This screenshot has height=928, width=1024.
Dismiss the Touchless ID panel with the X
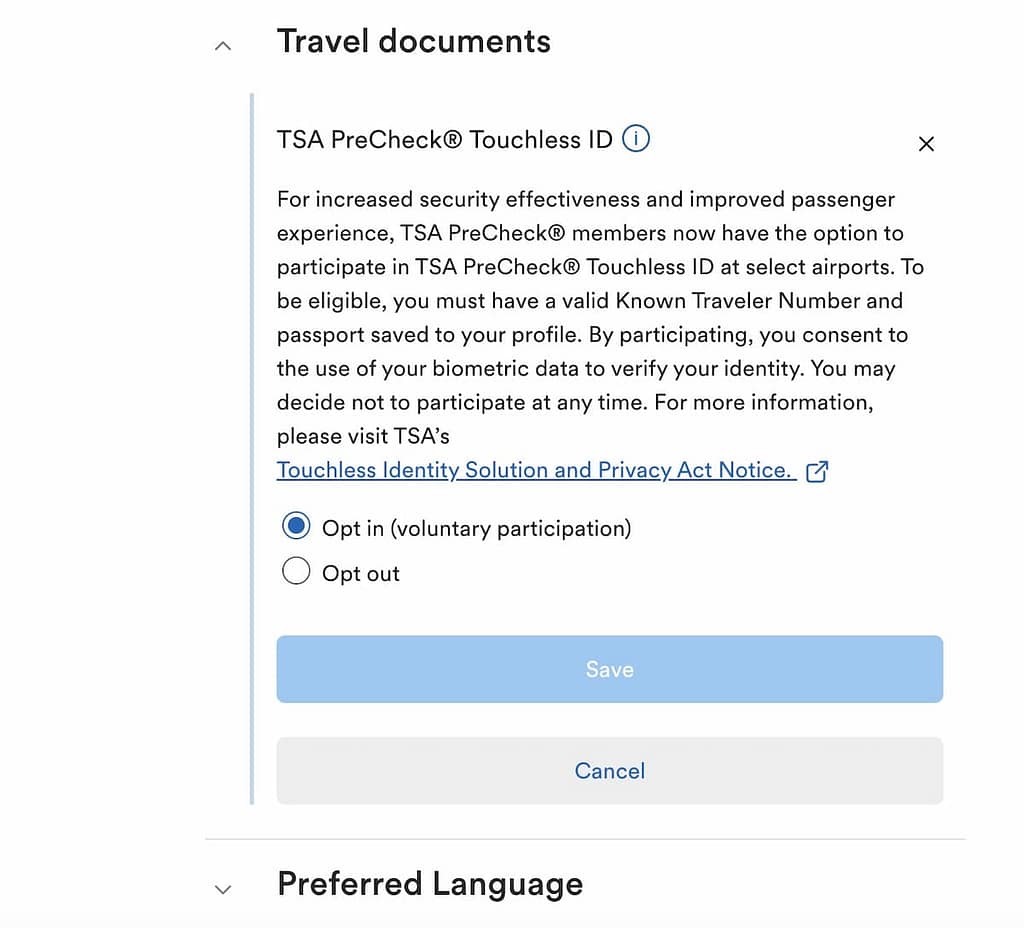925,144
